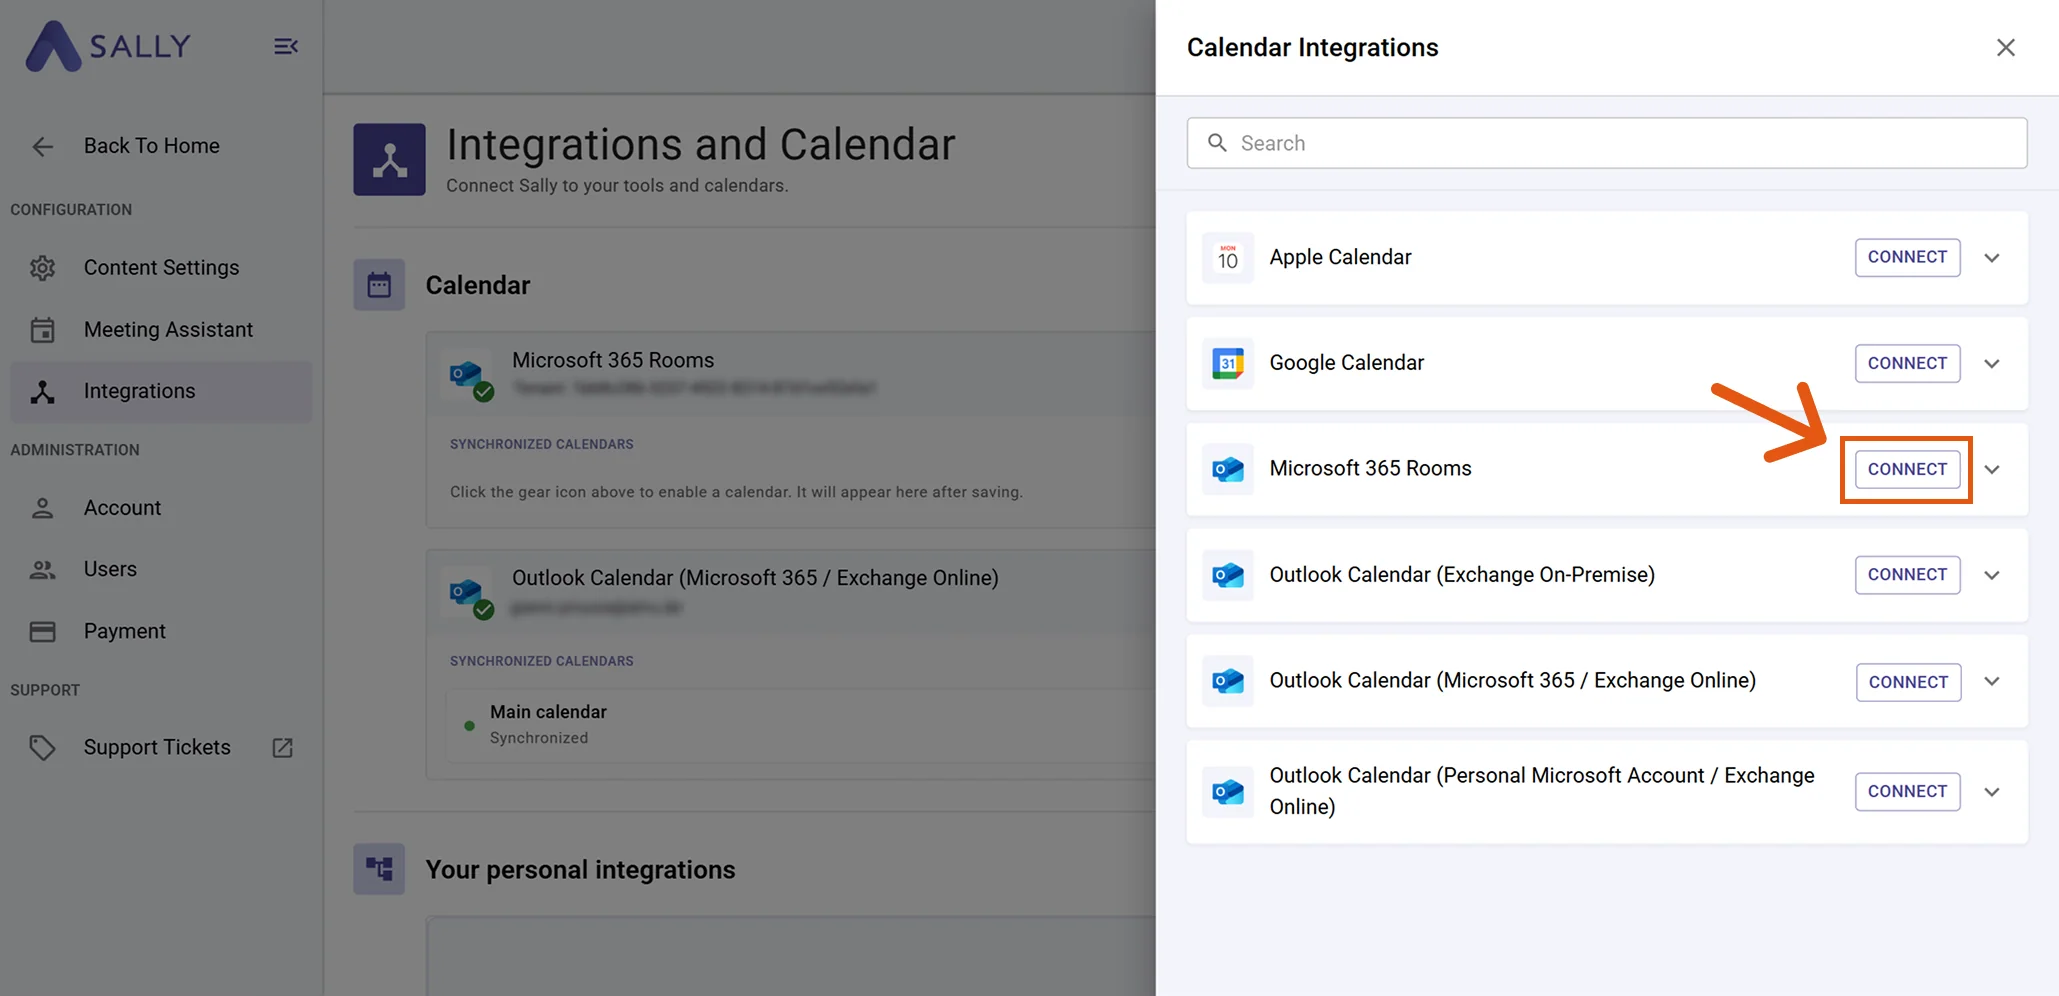Click the Integrations sidebar icon
Viewport: 2059px width, 996px height.
42,391
